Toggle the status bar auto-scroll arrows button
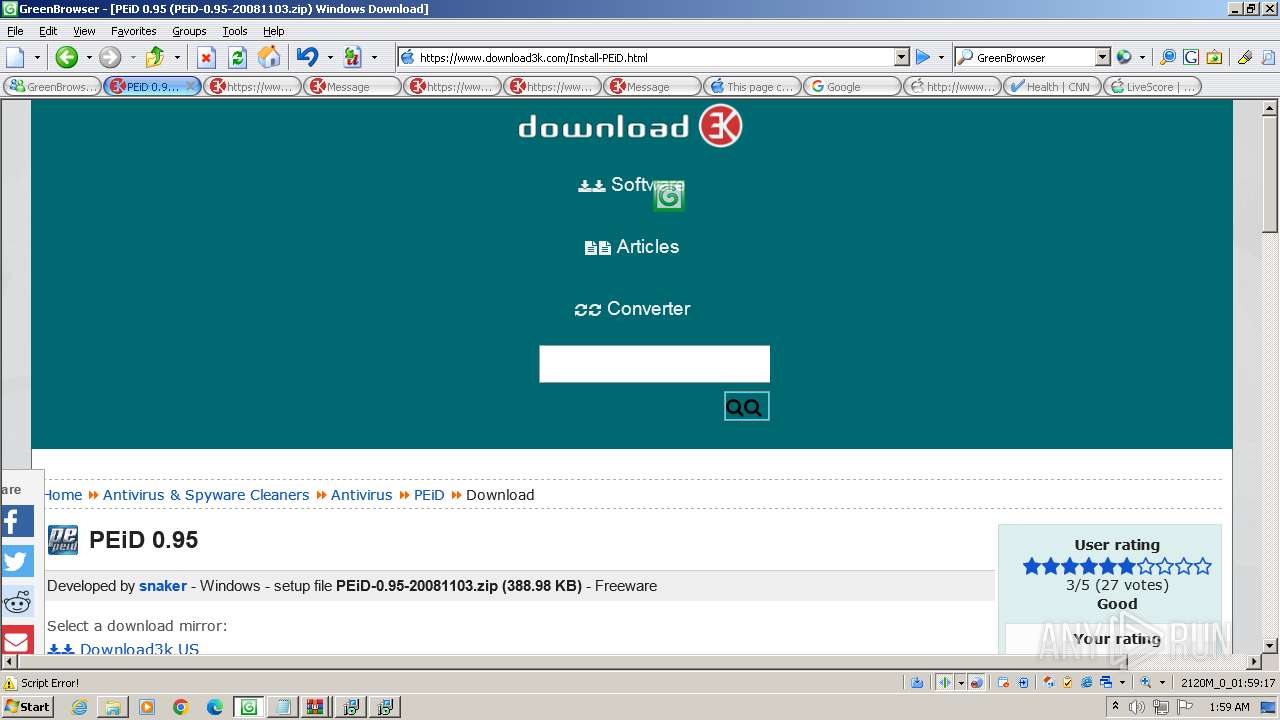The height and width of the screenshot is (720, 1280). pyautogui.click(x=944, y=683)
